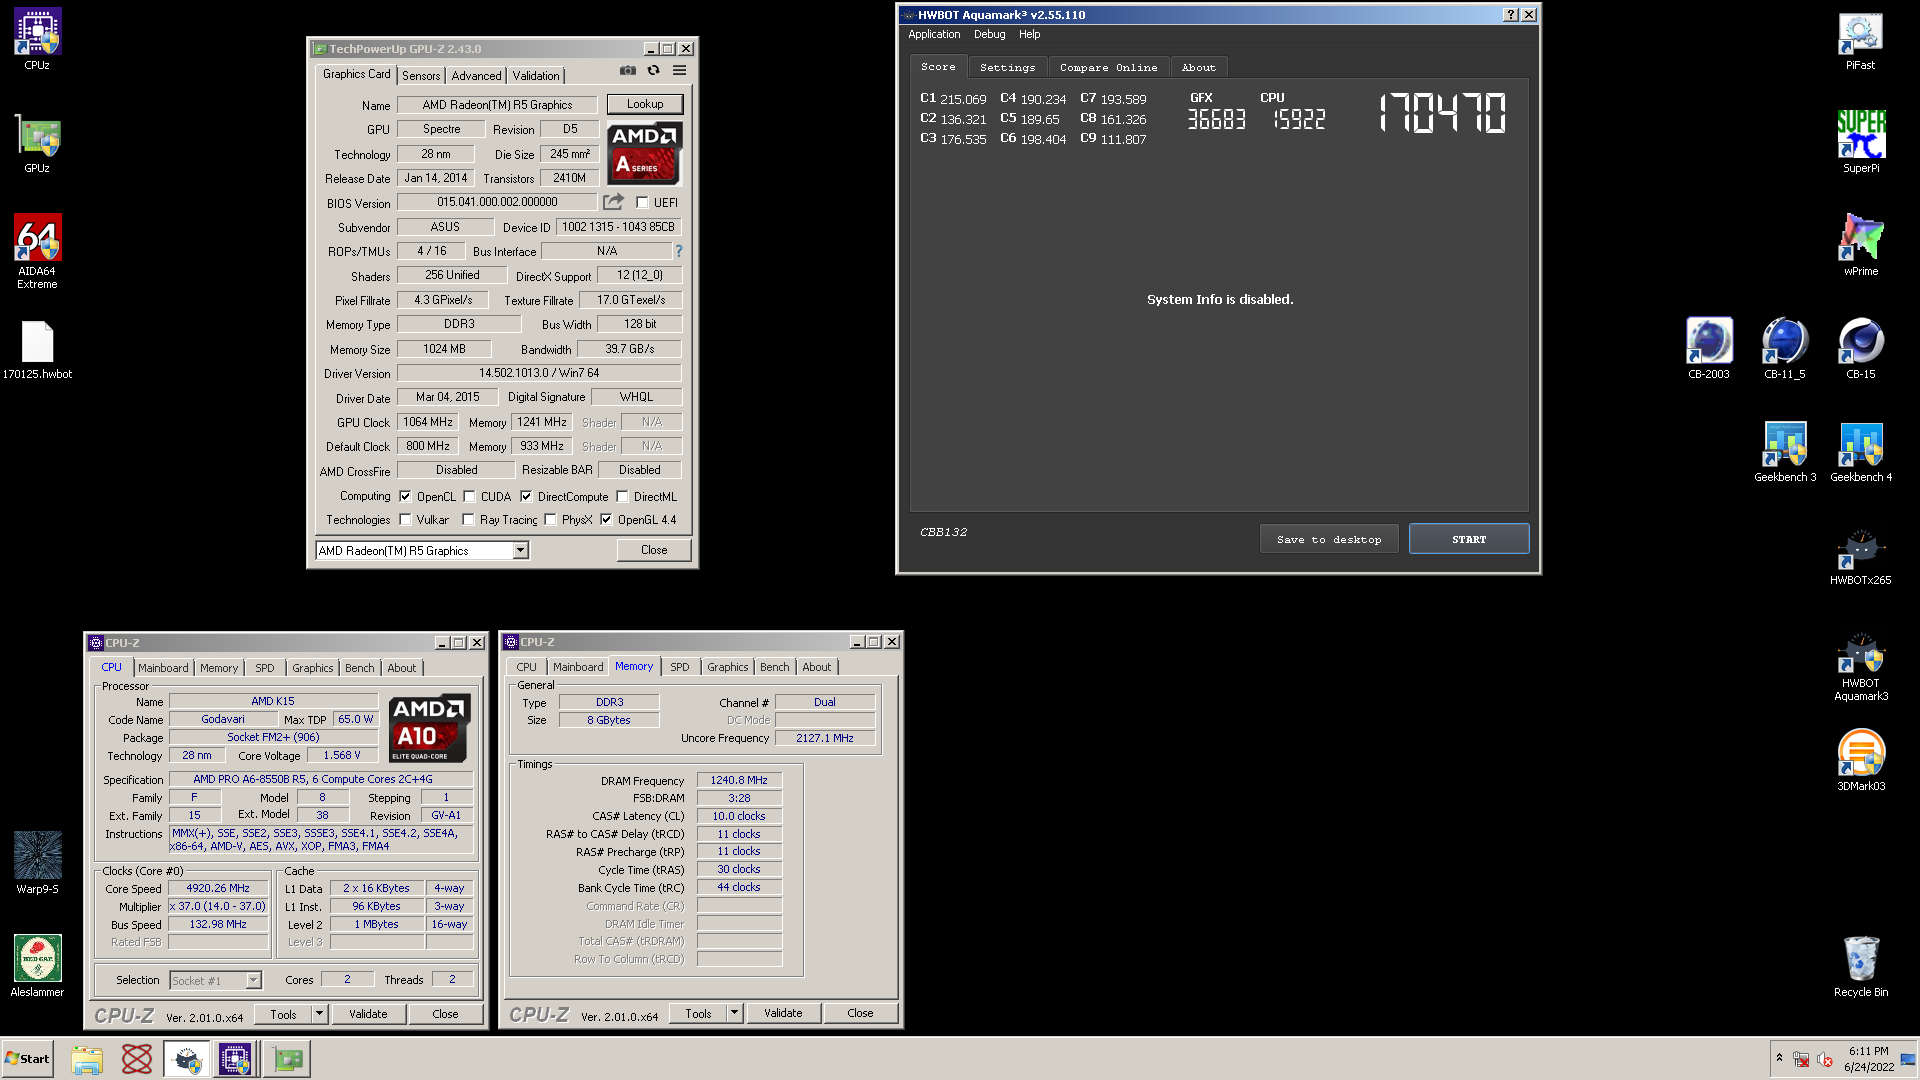Show hidden system tray icons arrow
Image resolution: width=1920 pixels, height=1080 pixels.
[x=1779, y=1058]
